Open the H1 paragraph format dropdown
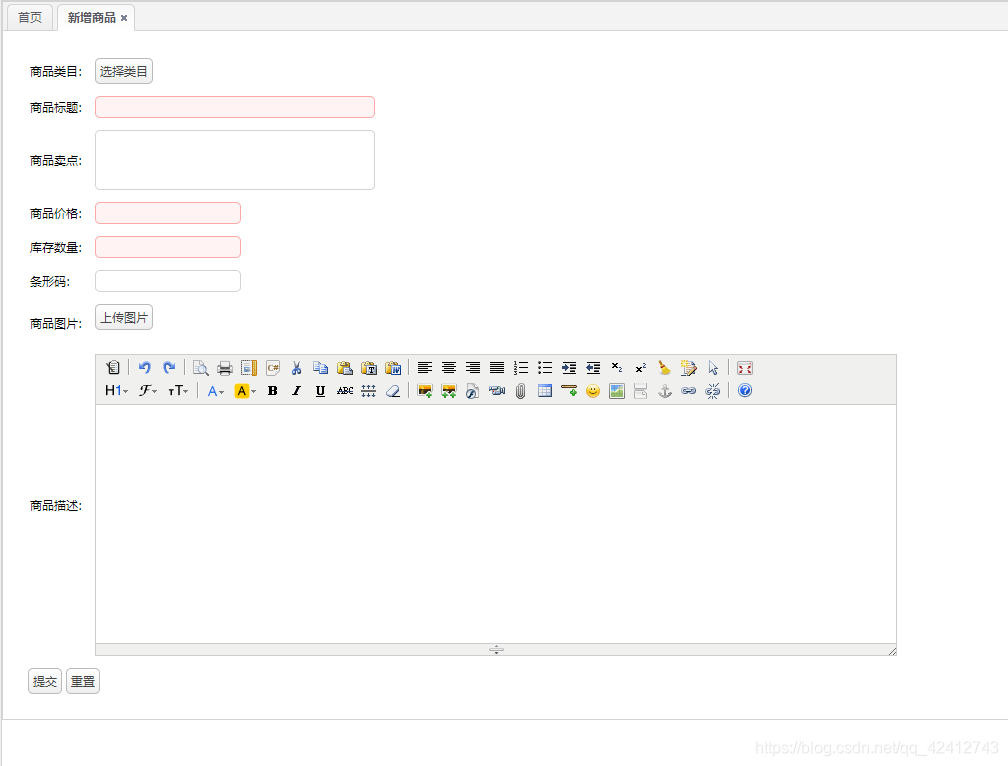Image resolution: width=1008 pixels, height=766 pixels. [116, 391]
